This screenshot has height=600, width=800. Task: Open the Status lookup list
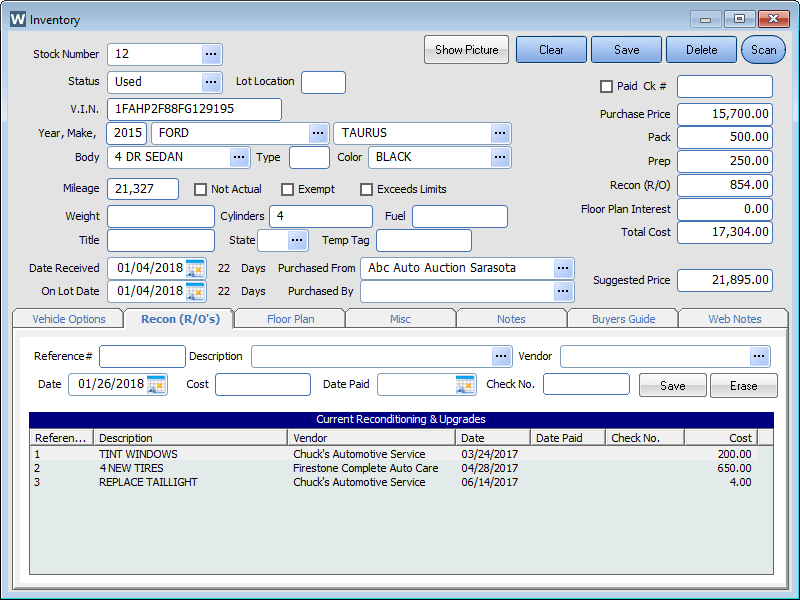tap(211, 82)
